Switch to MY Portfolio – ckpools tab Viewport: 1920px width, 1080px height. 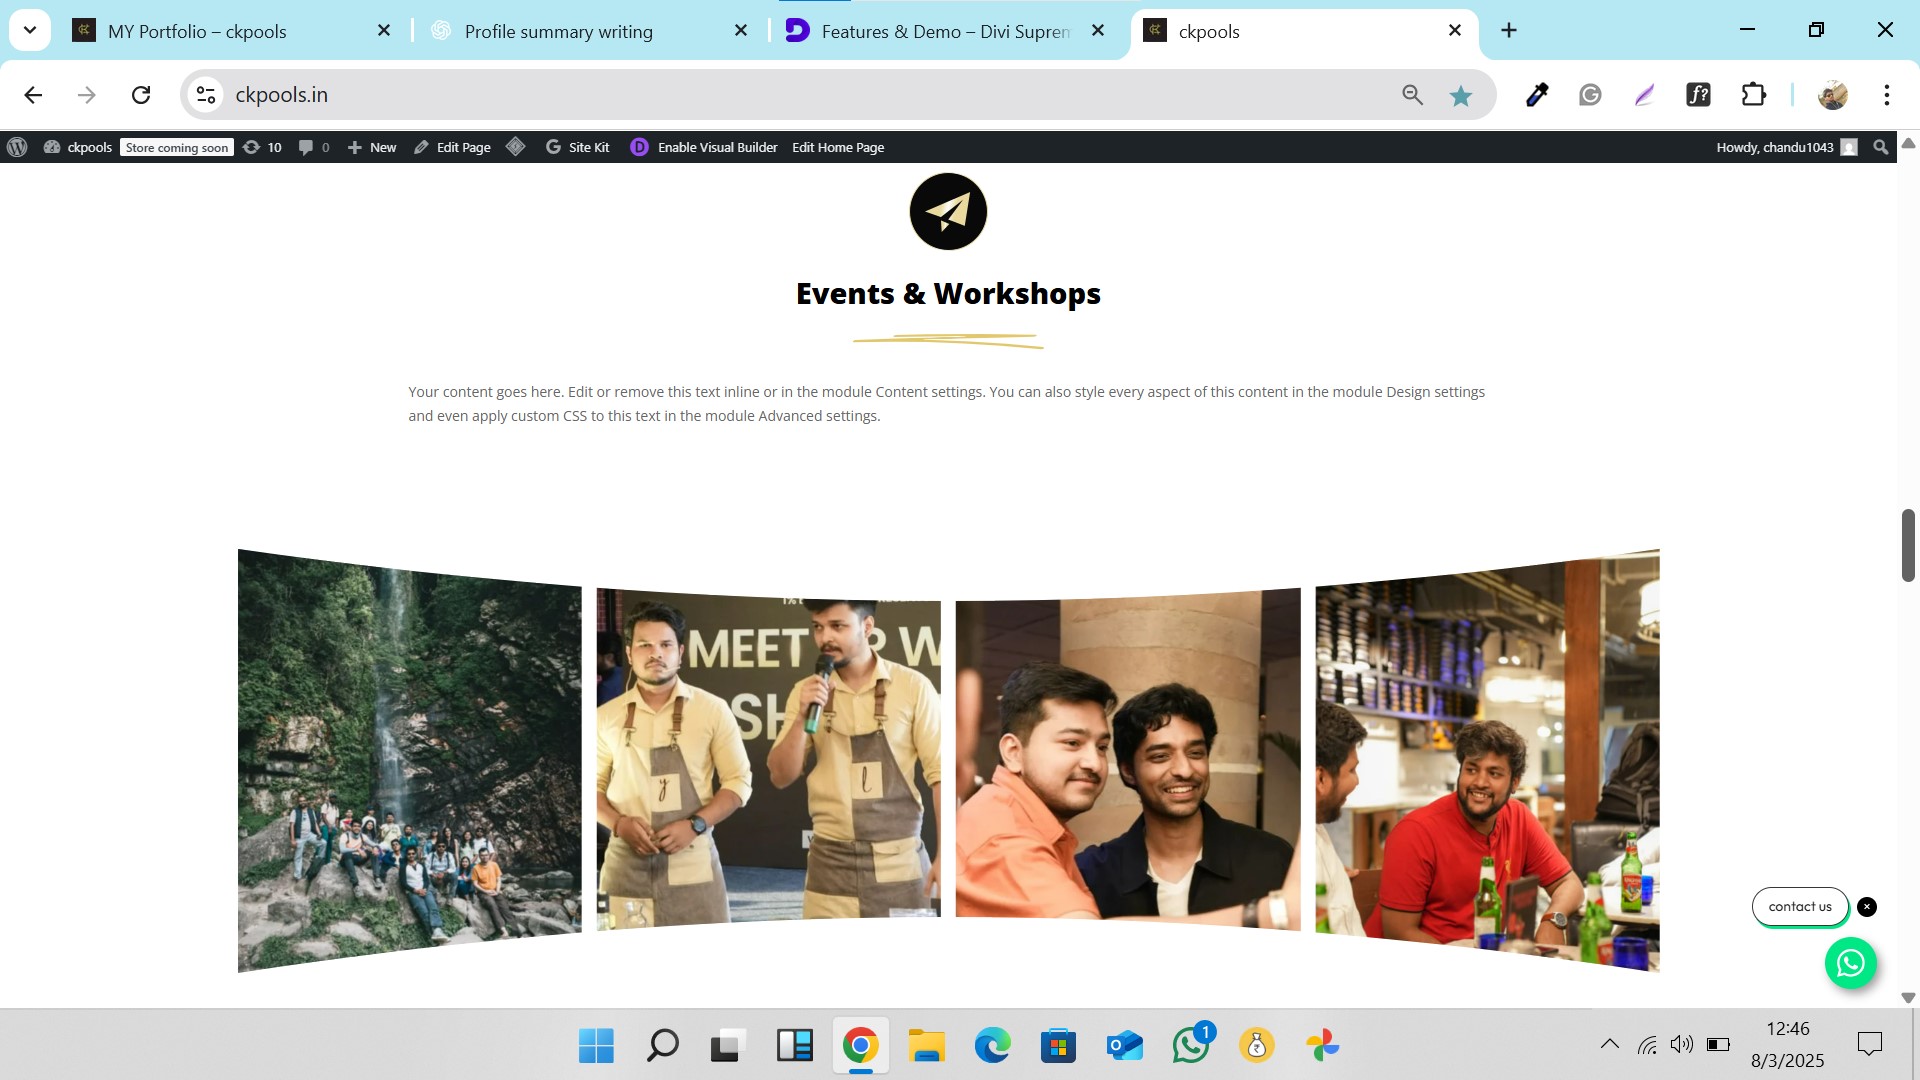tap(197, 31)
